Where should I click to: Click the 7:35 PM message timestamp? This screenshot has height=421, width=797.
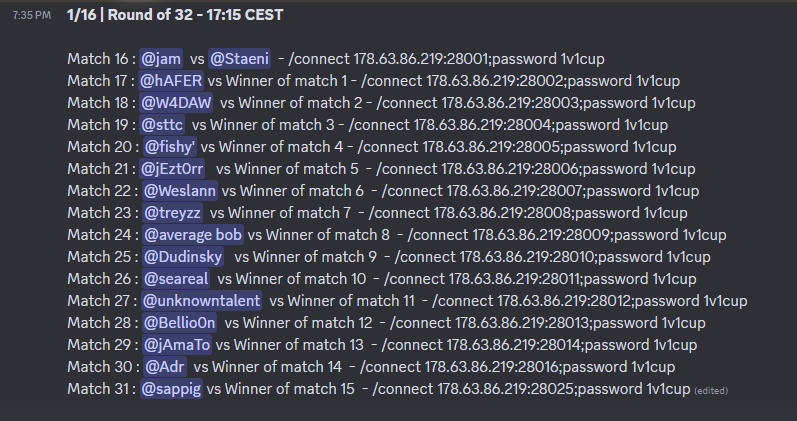pos(30,16)
